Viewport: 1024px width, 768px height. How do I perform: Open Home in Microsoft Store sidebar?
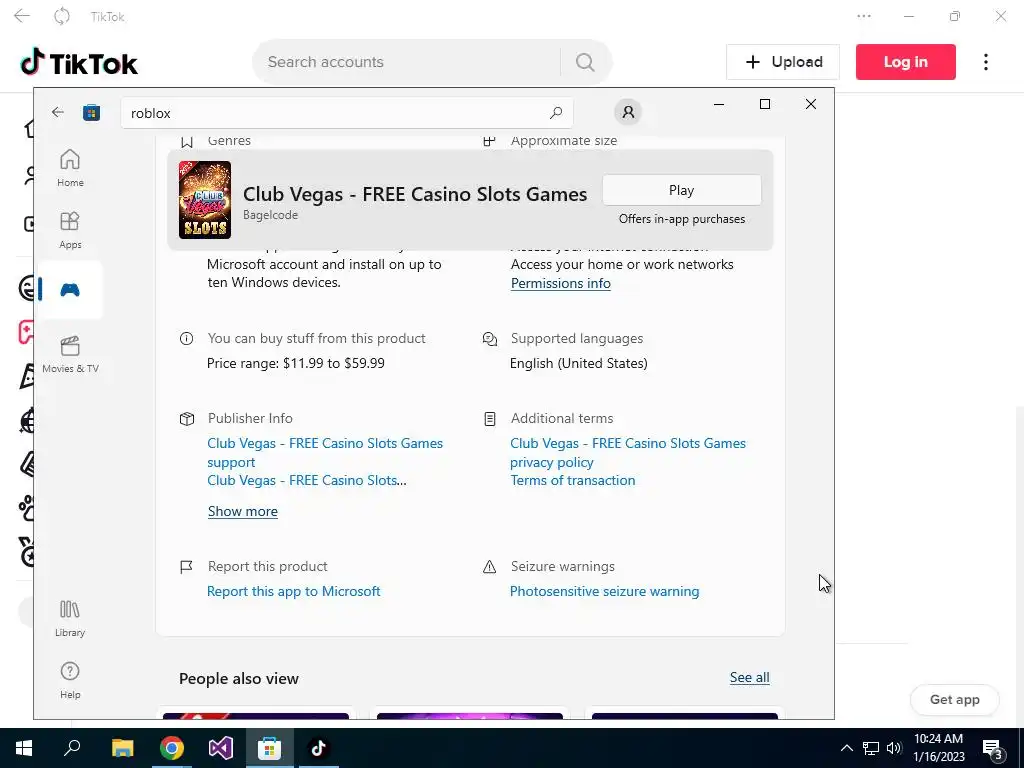(x=70, y=168)
